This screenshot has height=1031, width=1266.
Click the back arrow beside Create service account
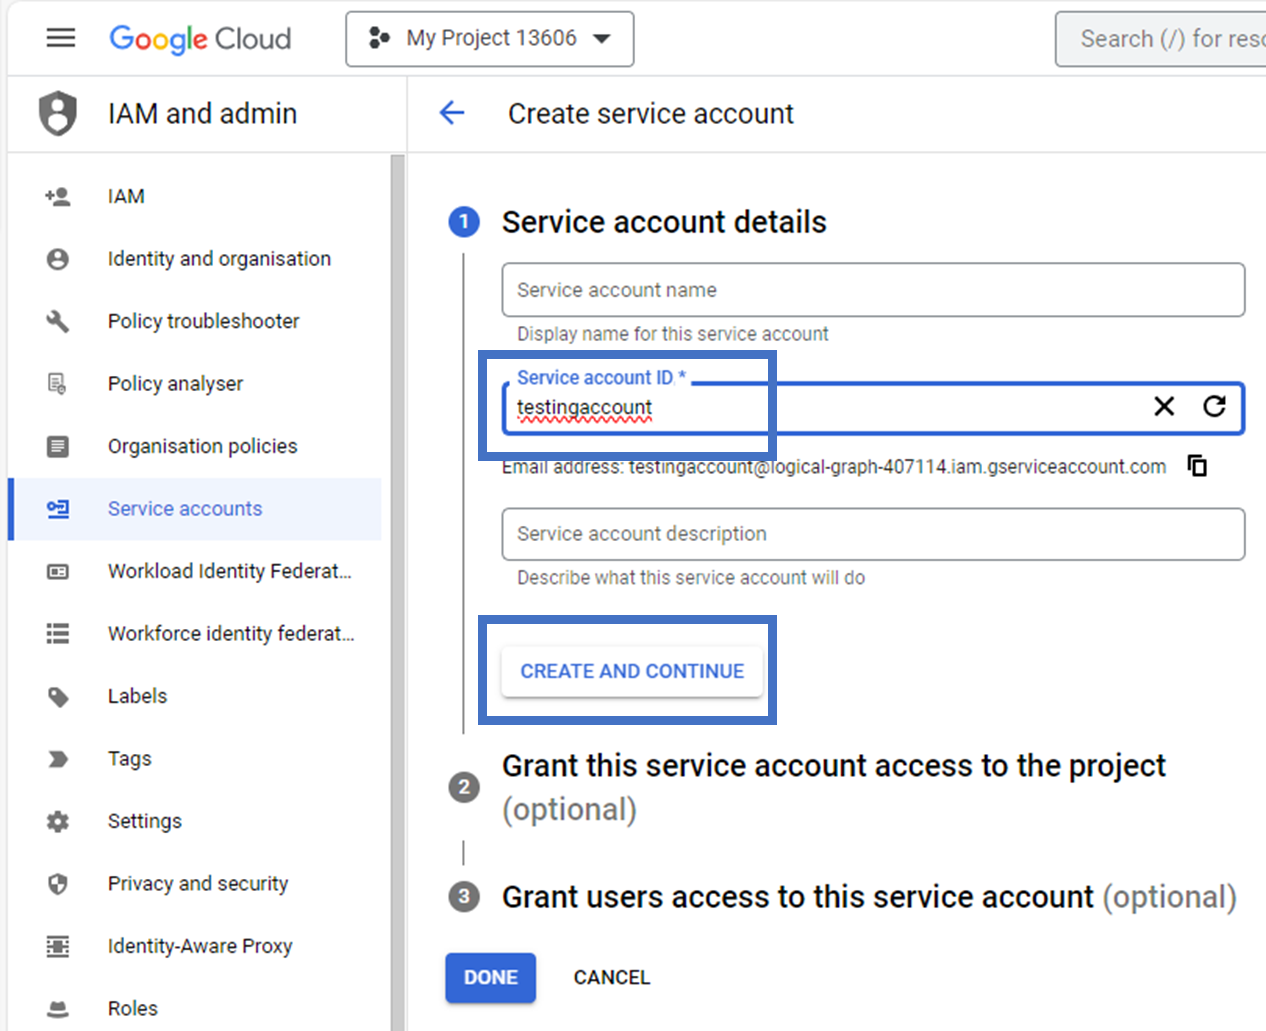pyautogui.click(x=452, y=113)
